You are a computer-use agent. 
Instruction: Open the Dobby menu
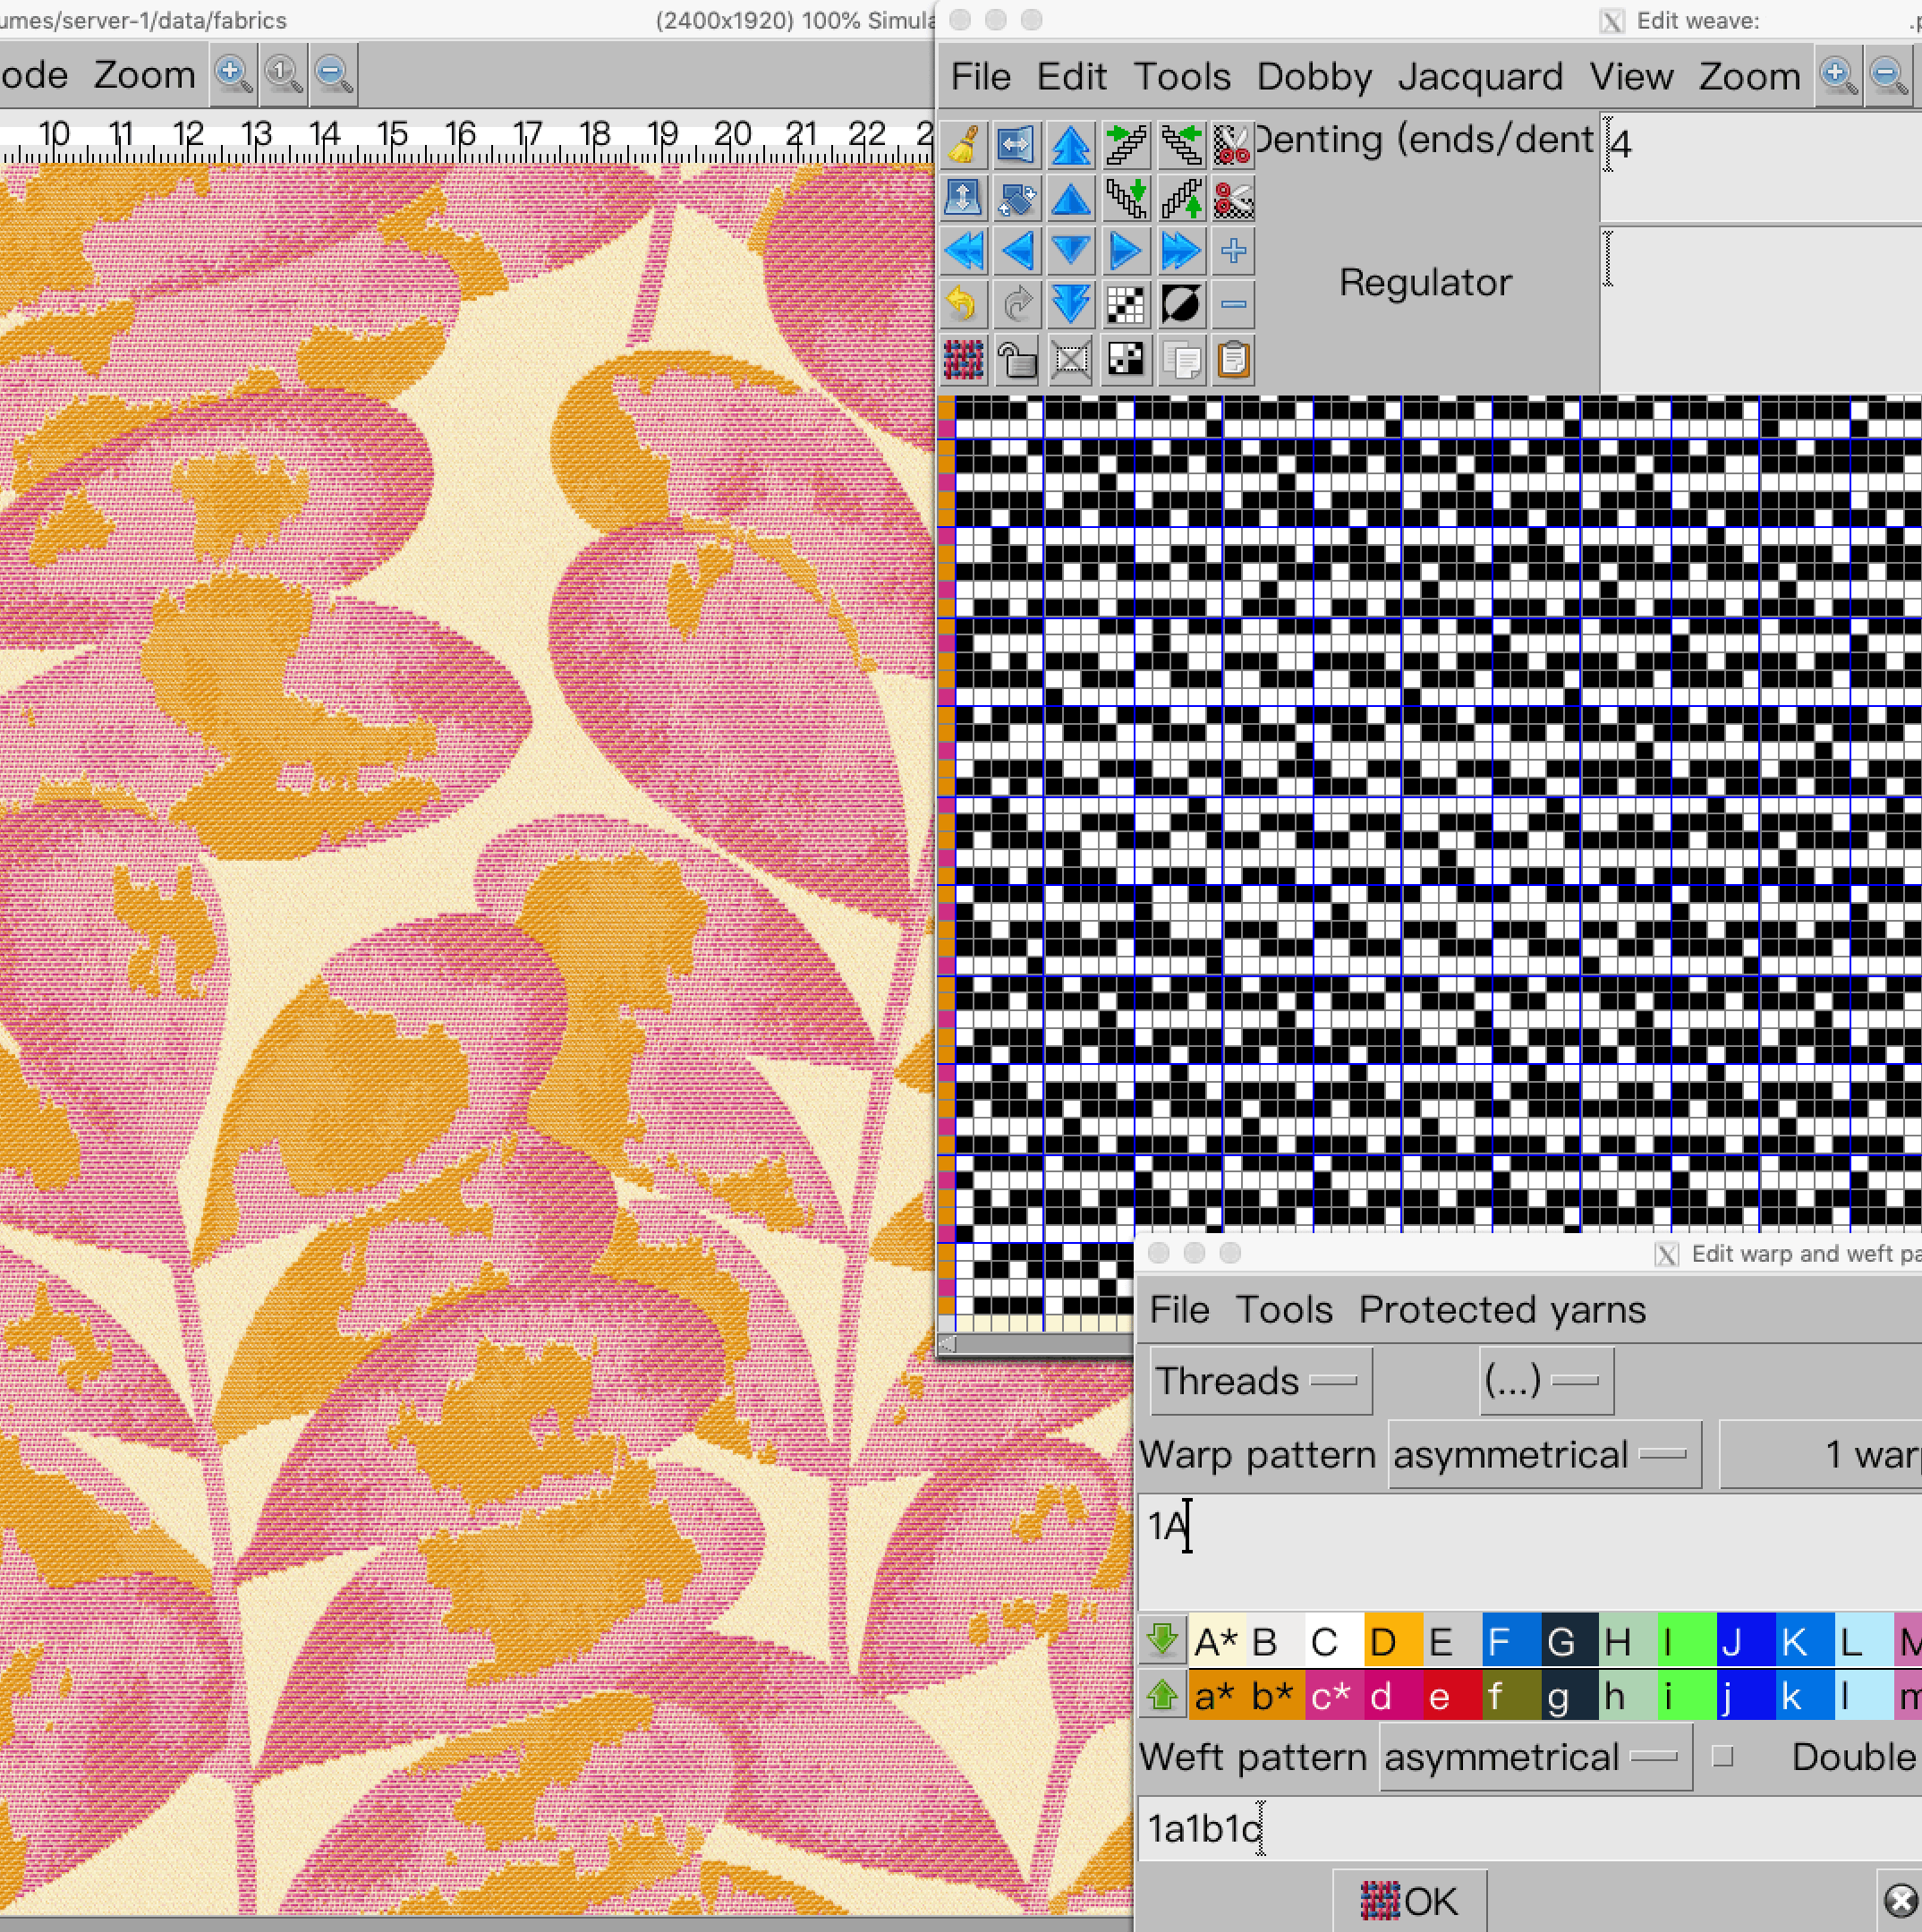(1313, 76)
